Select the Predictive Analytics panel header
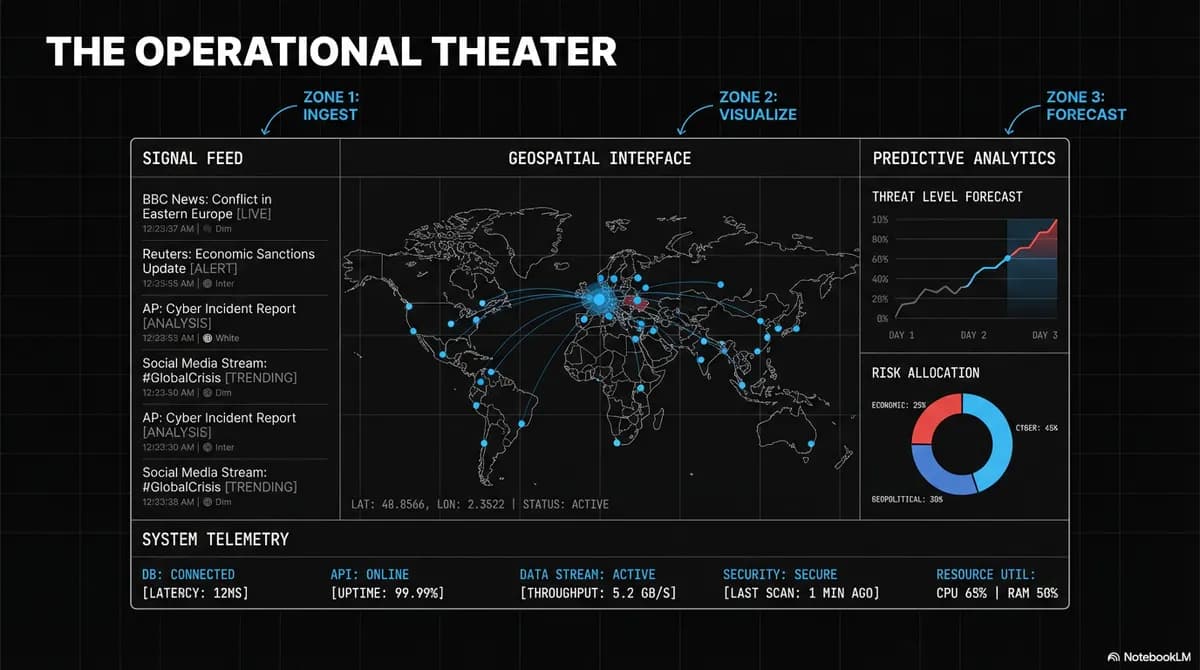The width and height of the screenshot is (1200, 670). coord(963,158)
